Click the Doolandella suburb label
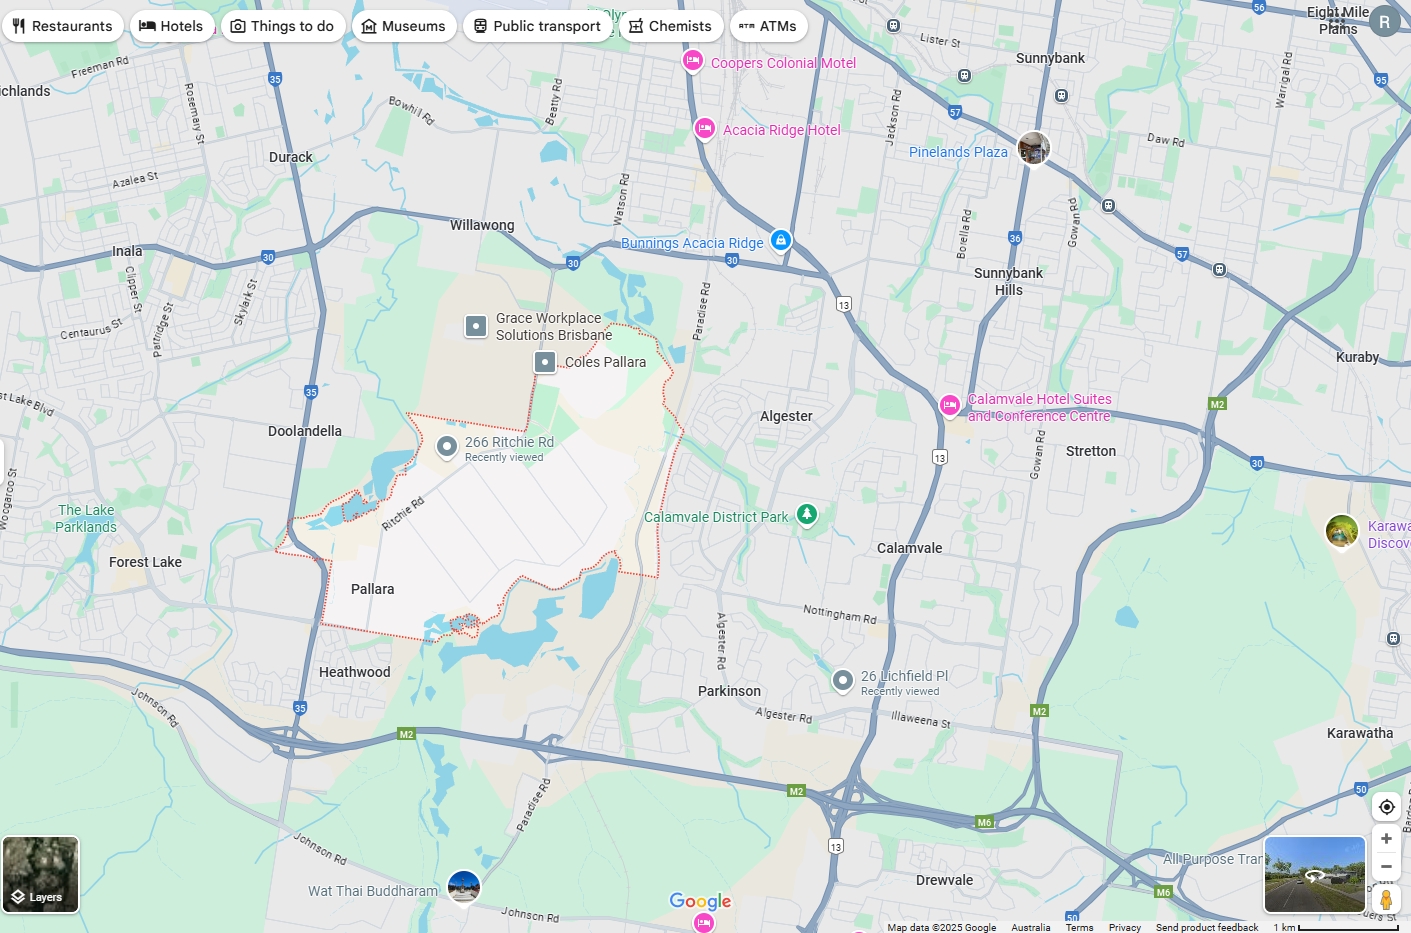 click(x=305, y=431)
